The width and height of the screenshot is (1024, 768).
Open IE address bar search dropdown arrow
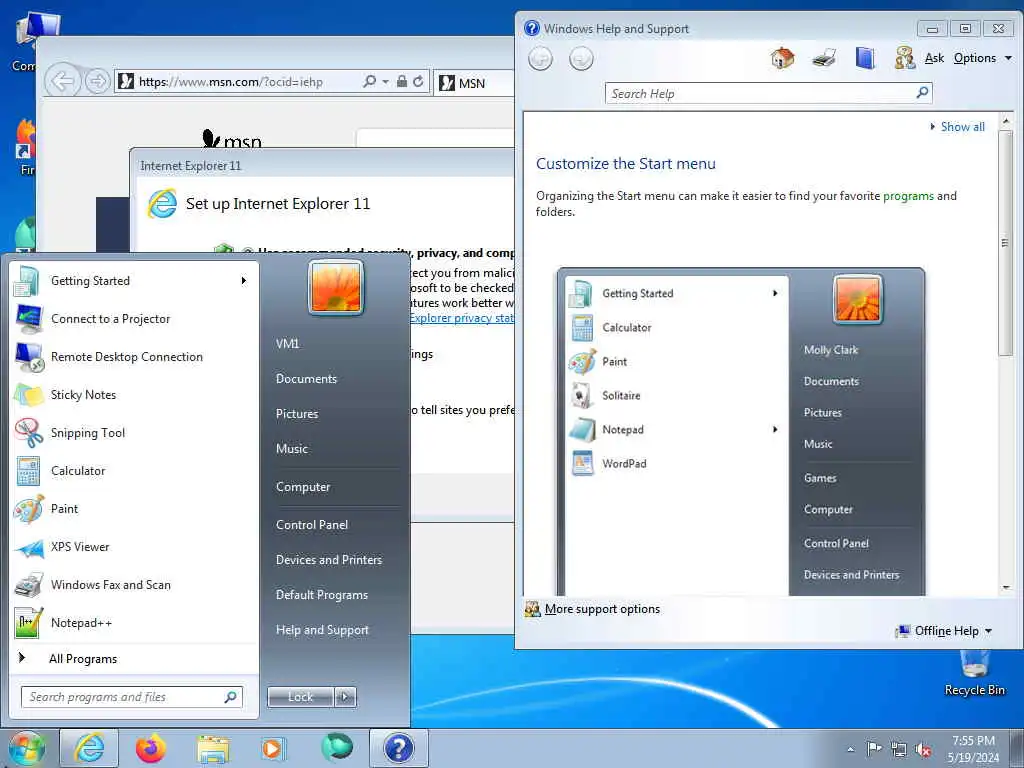(385, 82)
